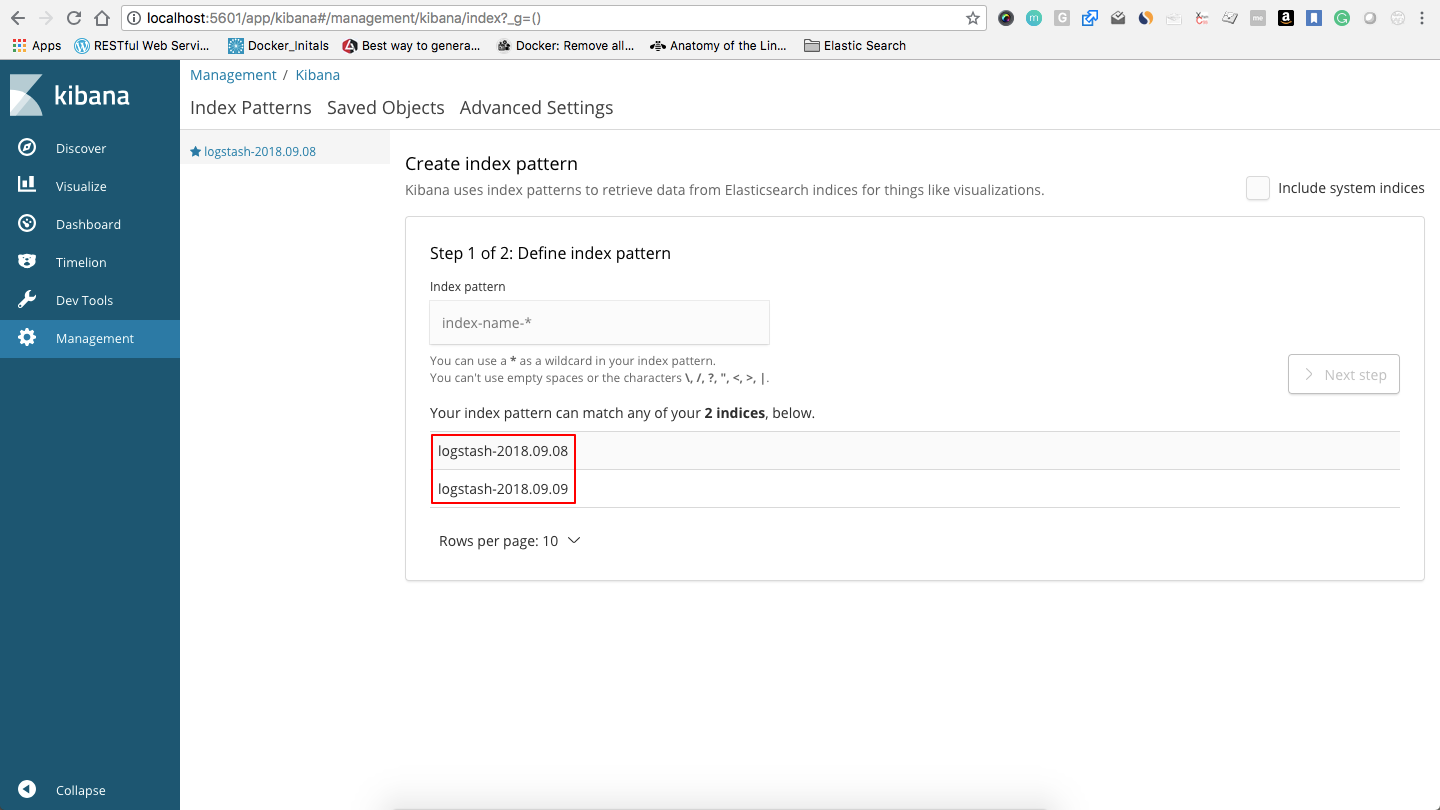Screen dimensions: 1440x810
Task: Open Elastic Search bookmarks folder
Action: tap(855, 46)
